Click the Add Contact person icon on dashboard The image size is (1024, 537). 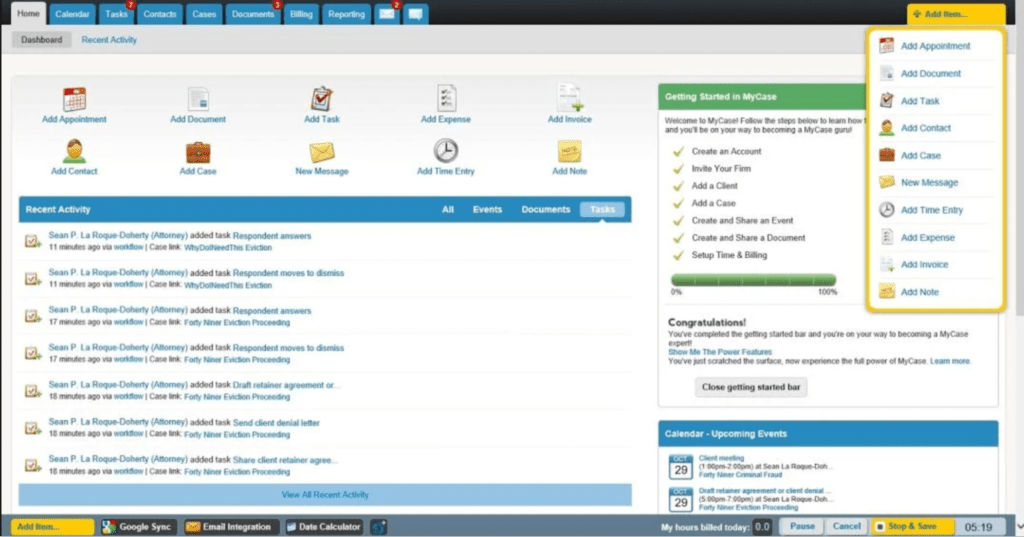pyautogui.click(x=74, y=151)
